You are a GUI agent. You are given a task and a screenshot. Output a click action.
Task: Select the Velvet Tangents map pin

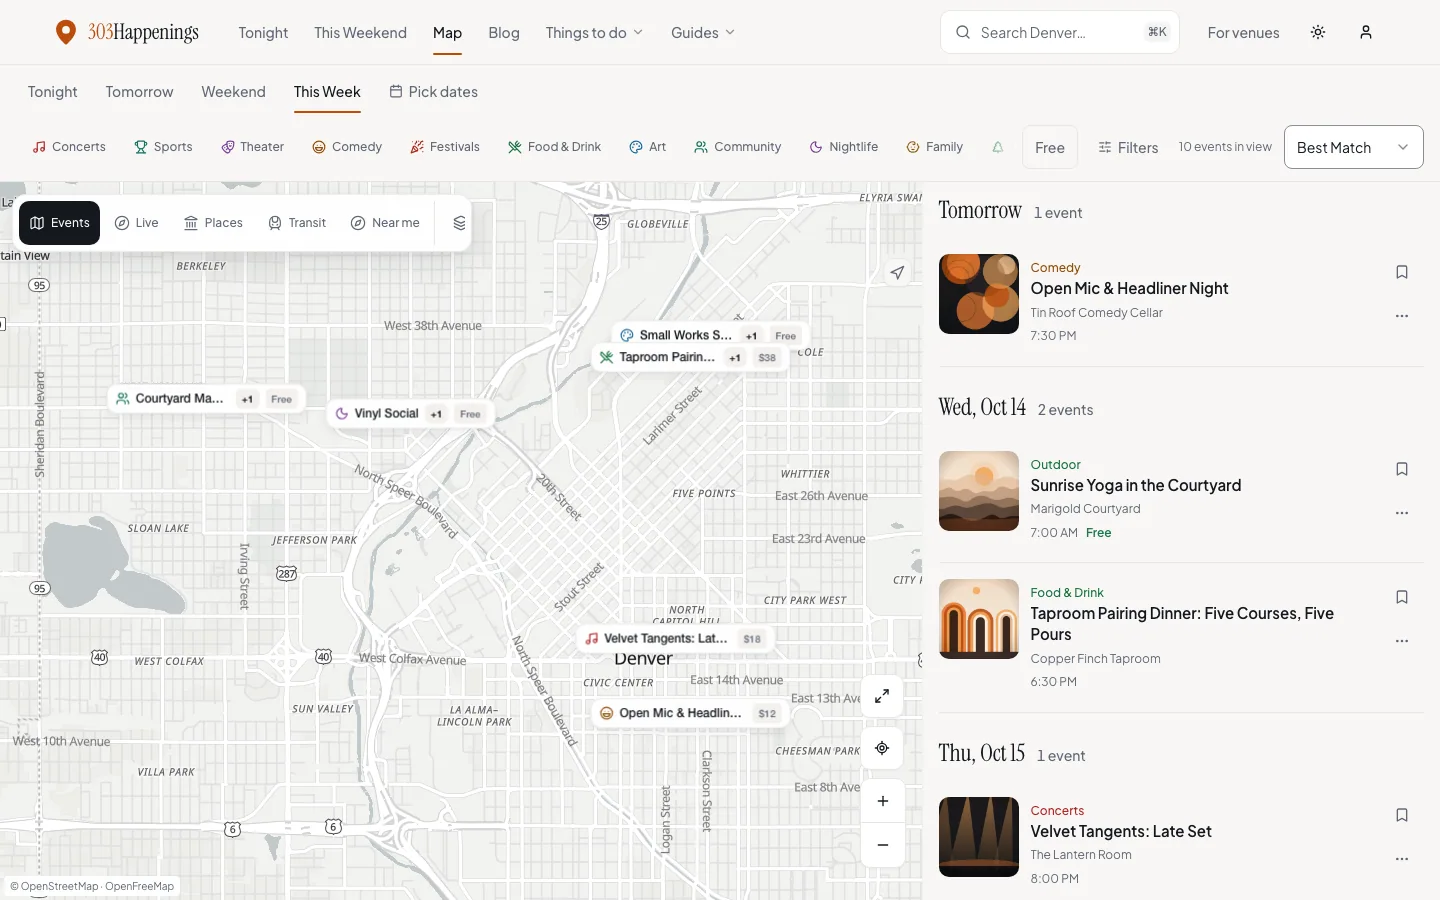676,639
